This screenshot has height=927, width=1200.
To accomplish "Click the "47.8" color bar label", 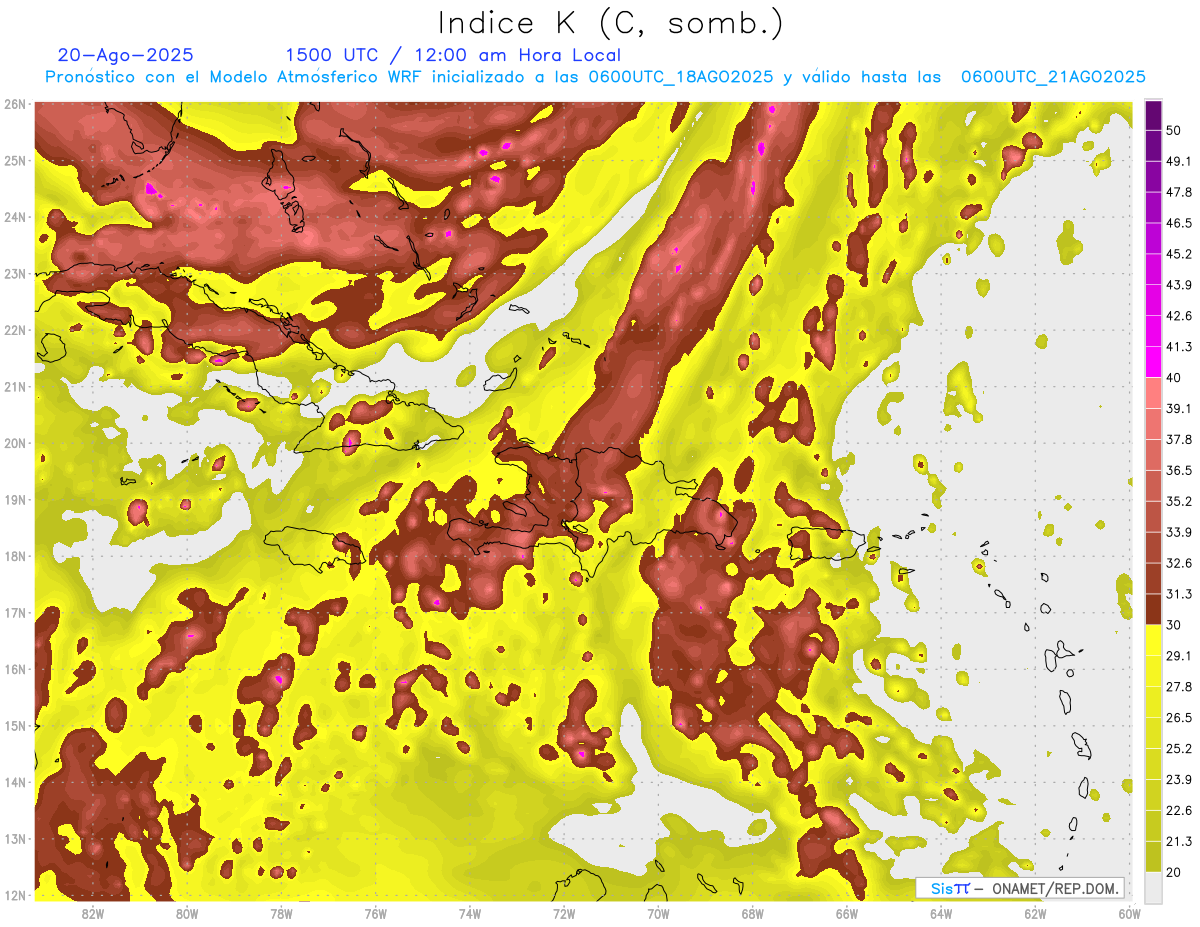I will (1178, 193).
